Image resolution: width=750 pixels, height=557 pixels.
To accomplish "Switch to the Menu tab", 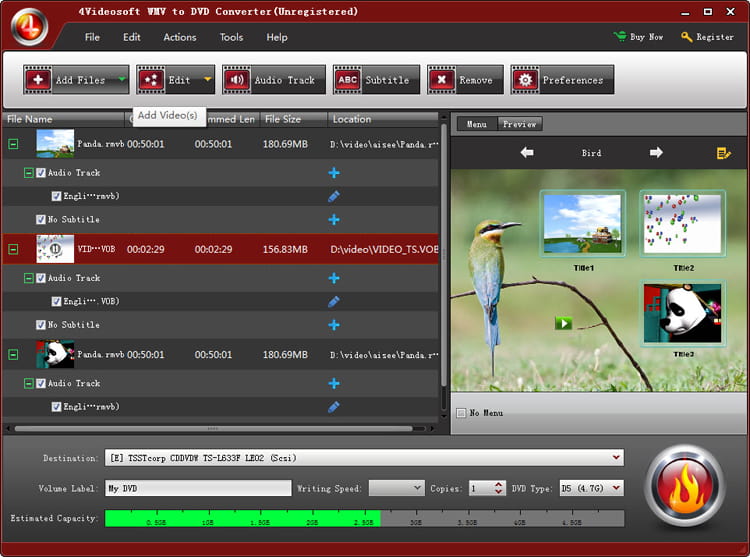I will [477, 124].
